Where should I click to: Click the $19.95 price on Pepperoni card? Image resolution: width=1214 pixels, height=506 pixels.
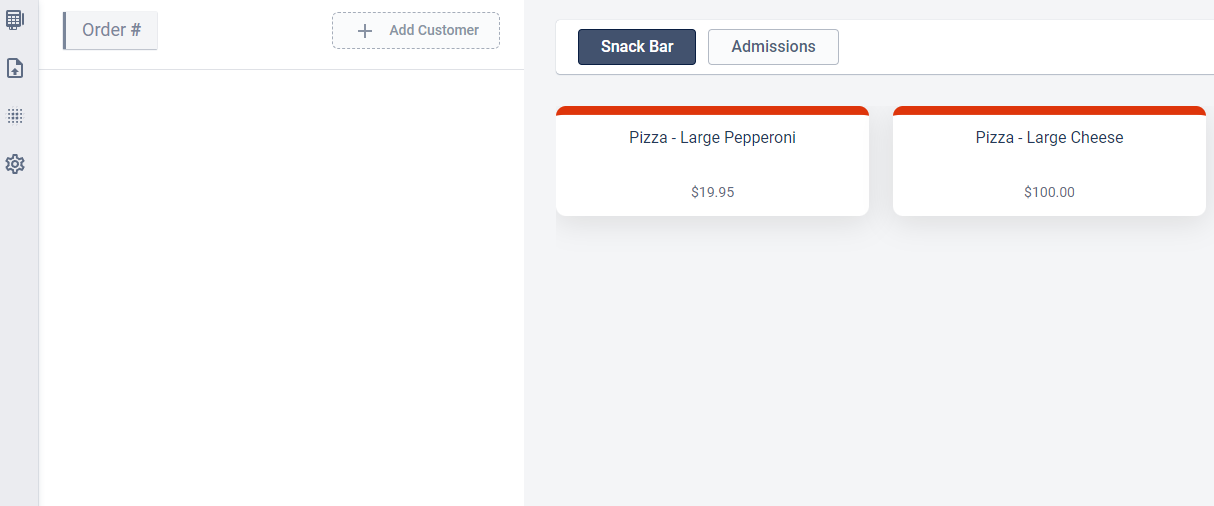pos(712,192)
